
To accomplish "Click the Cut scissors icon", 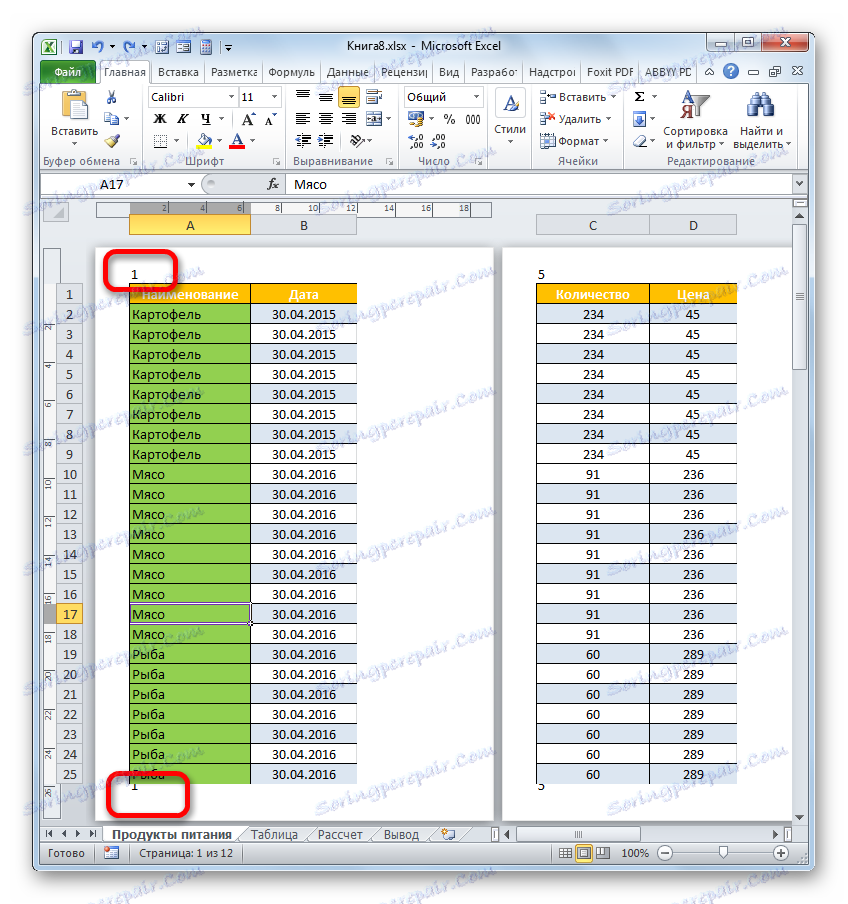I will 111,97.
